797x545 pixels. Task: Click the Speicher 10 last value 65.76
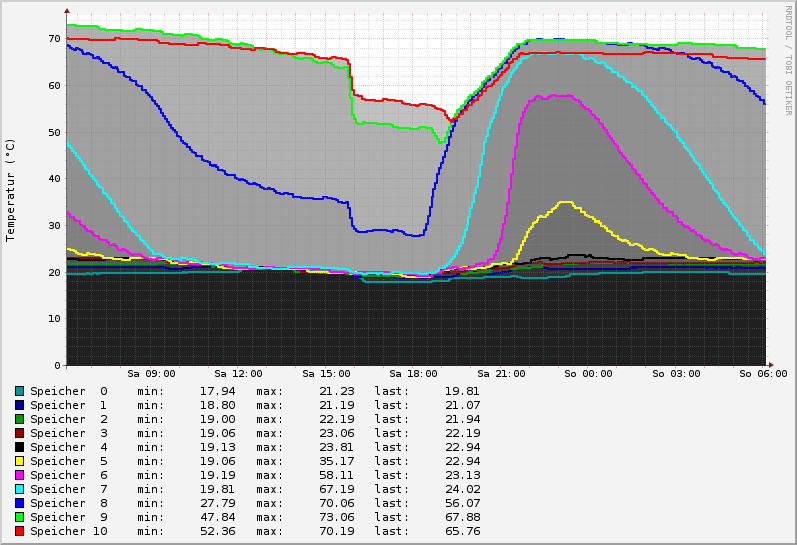point(462,531)
